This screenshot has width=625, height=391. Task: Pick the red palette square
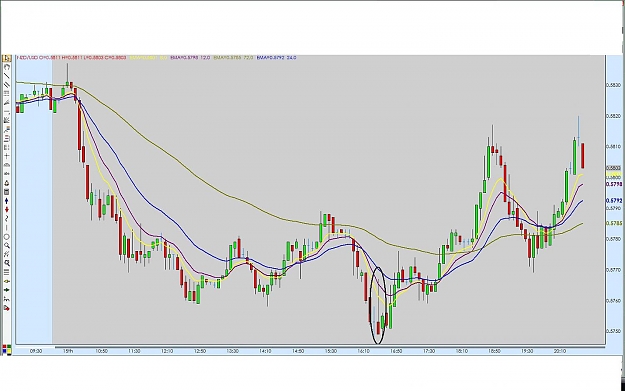coord(4,346)
